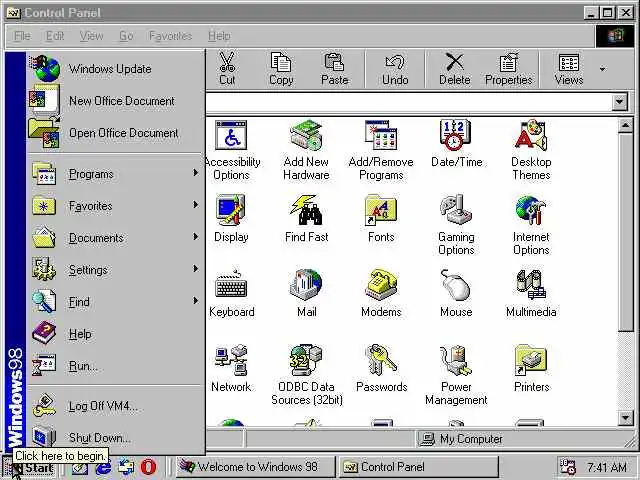Choose New Office Document in Start menu
Image resolution: width=640 pixels, height=480 pixels.
[115, 100]
